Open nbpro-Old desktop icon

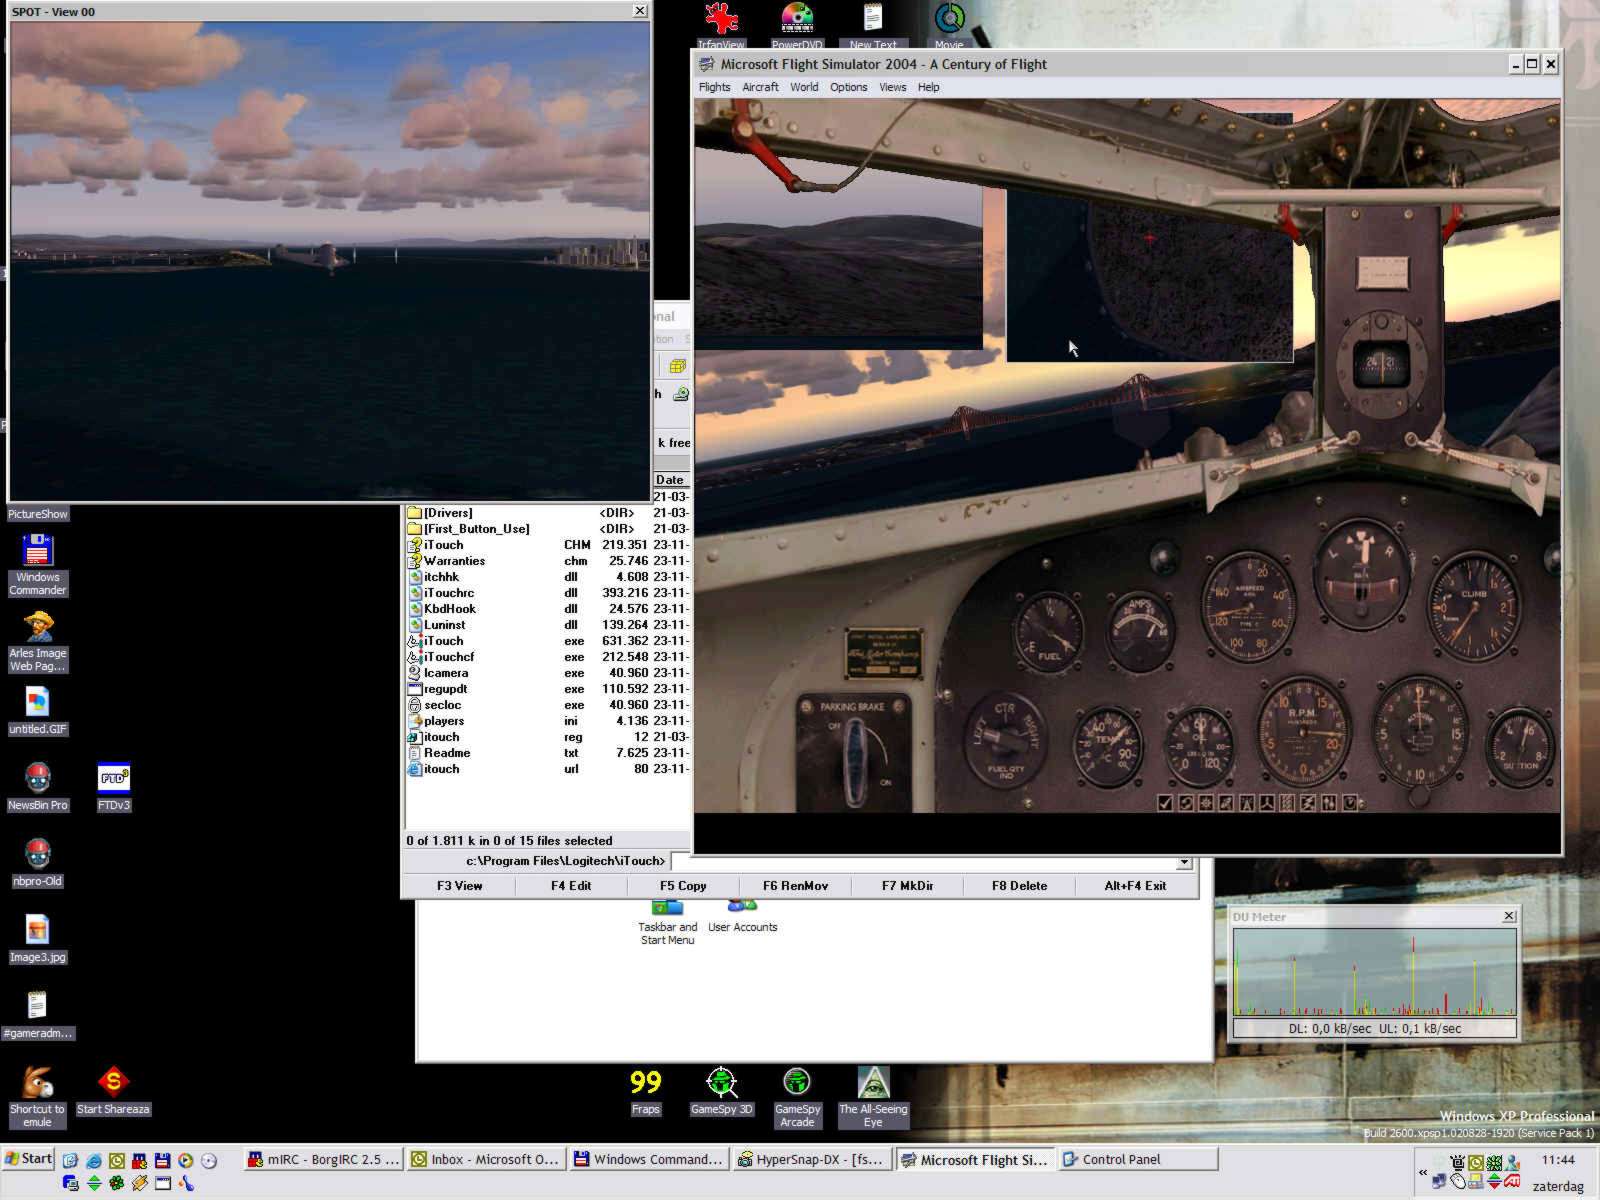click(x=37, y=863)
